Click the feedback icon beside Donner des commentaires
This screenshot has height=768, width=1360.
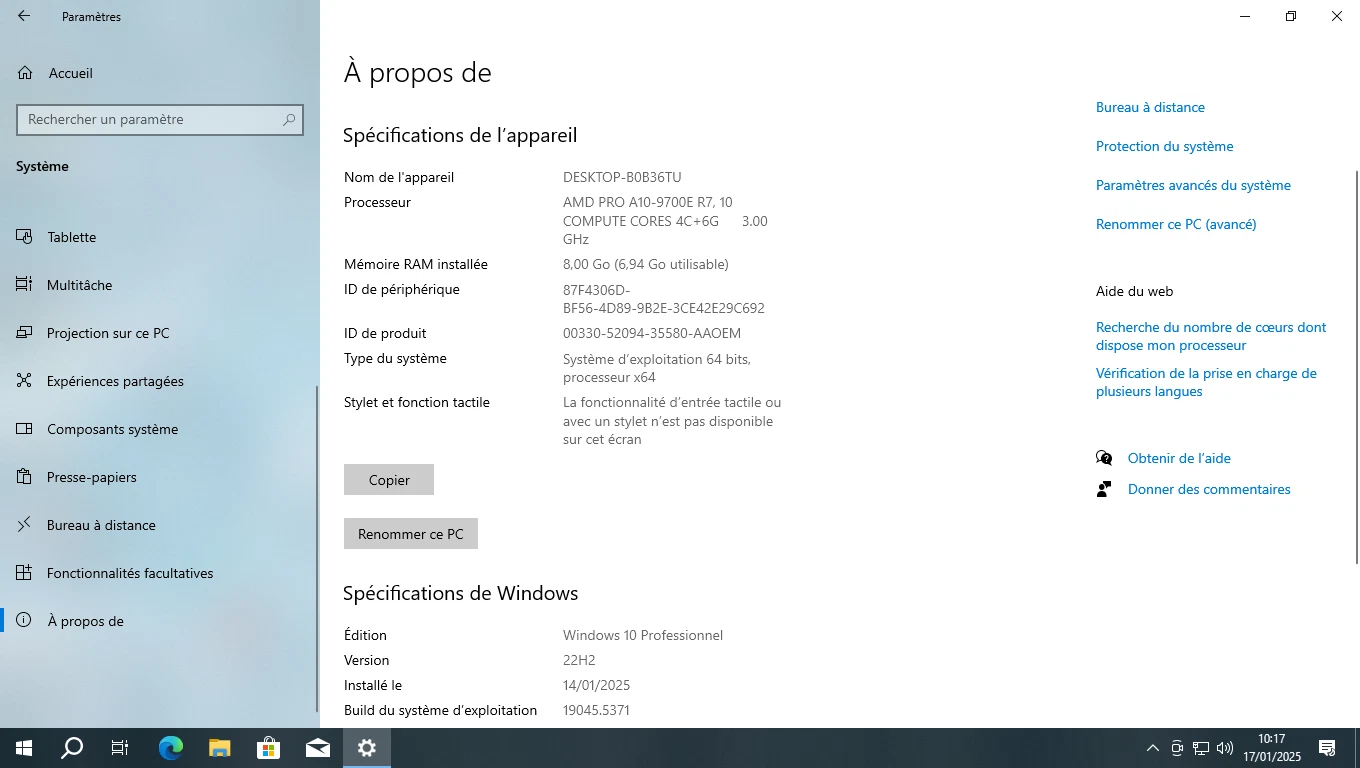click(1104, 489)
